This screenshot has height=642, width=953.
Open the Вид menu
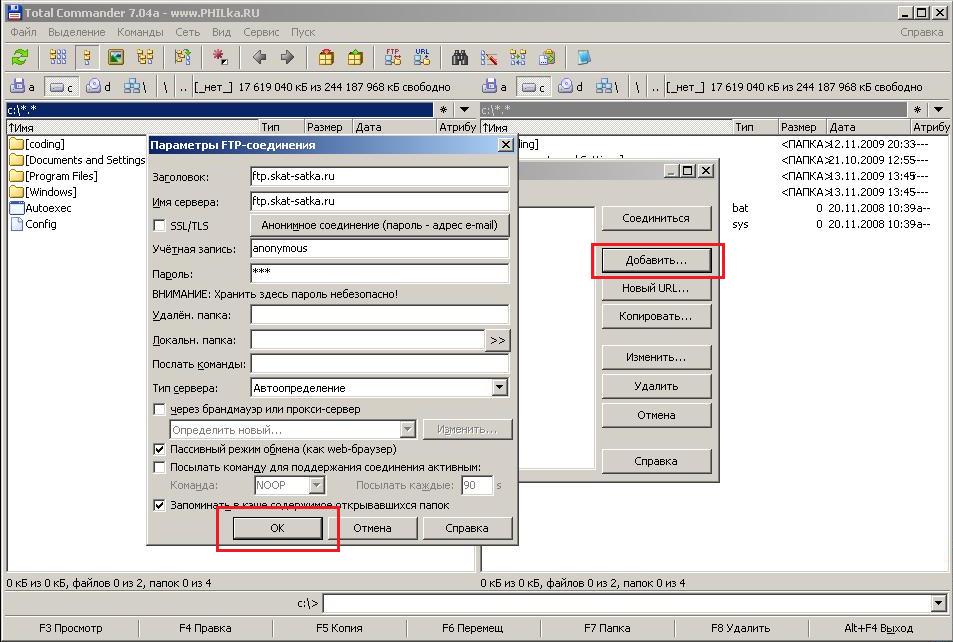click(x=221, y=32)
